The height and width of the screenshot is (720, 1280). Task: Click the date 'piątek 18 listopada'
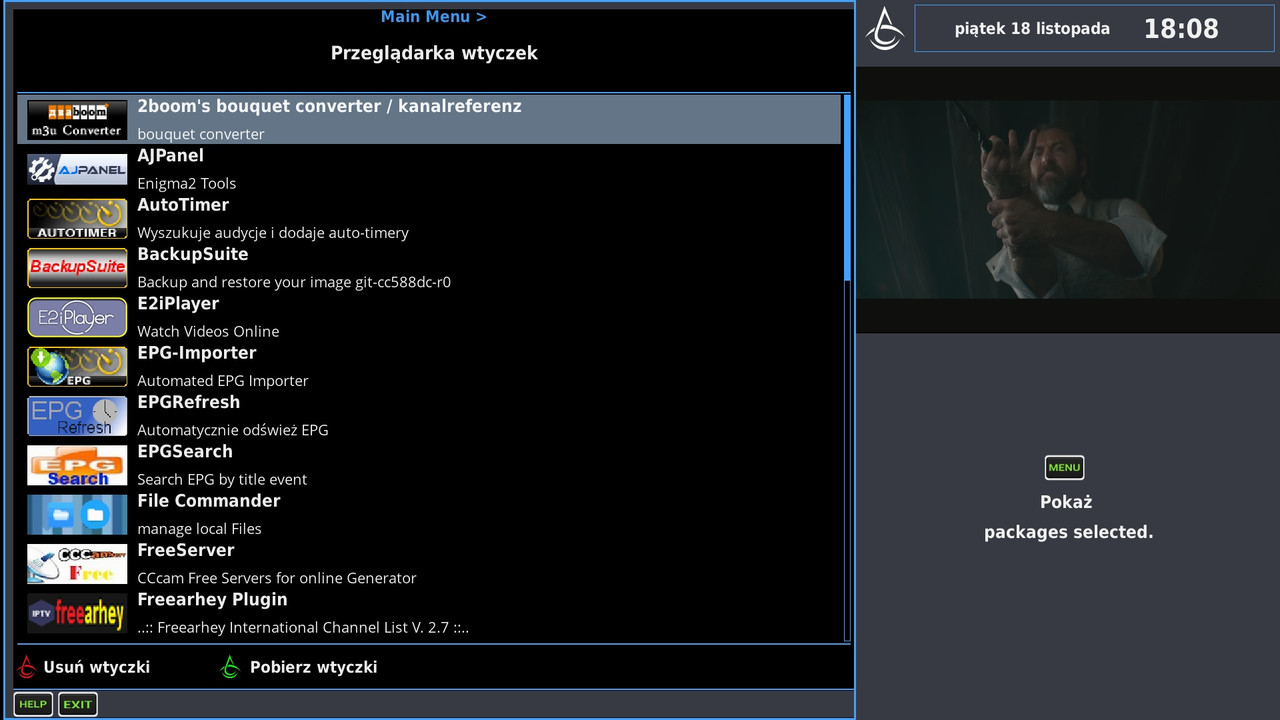pos(1032,28)
